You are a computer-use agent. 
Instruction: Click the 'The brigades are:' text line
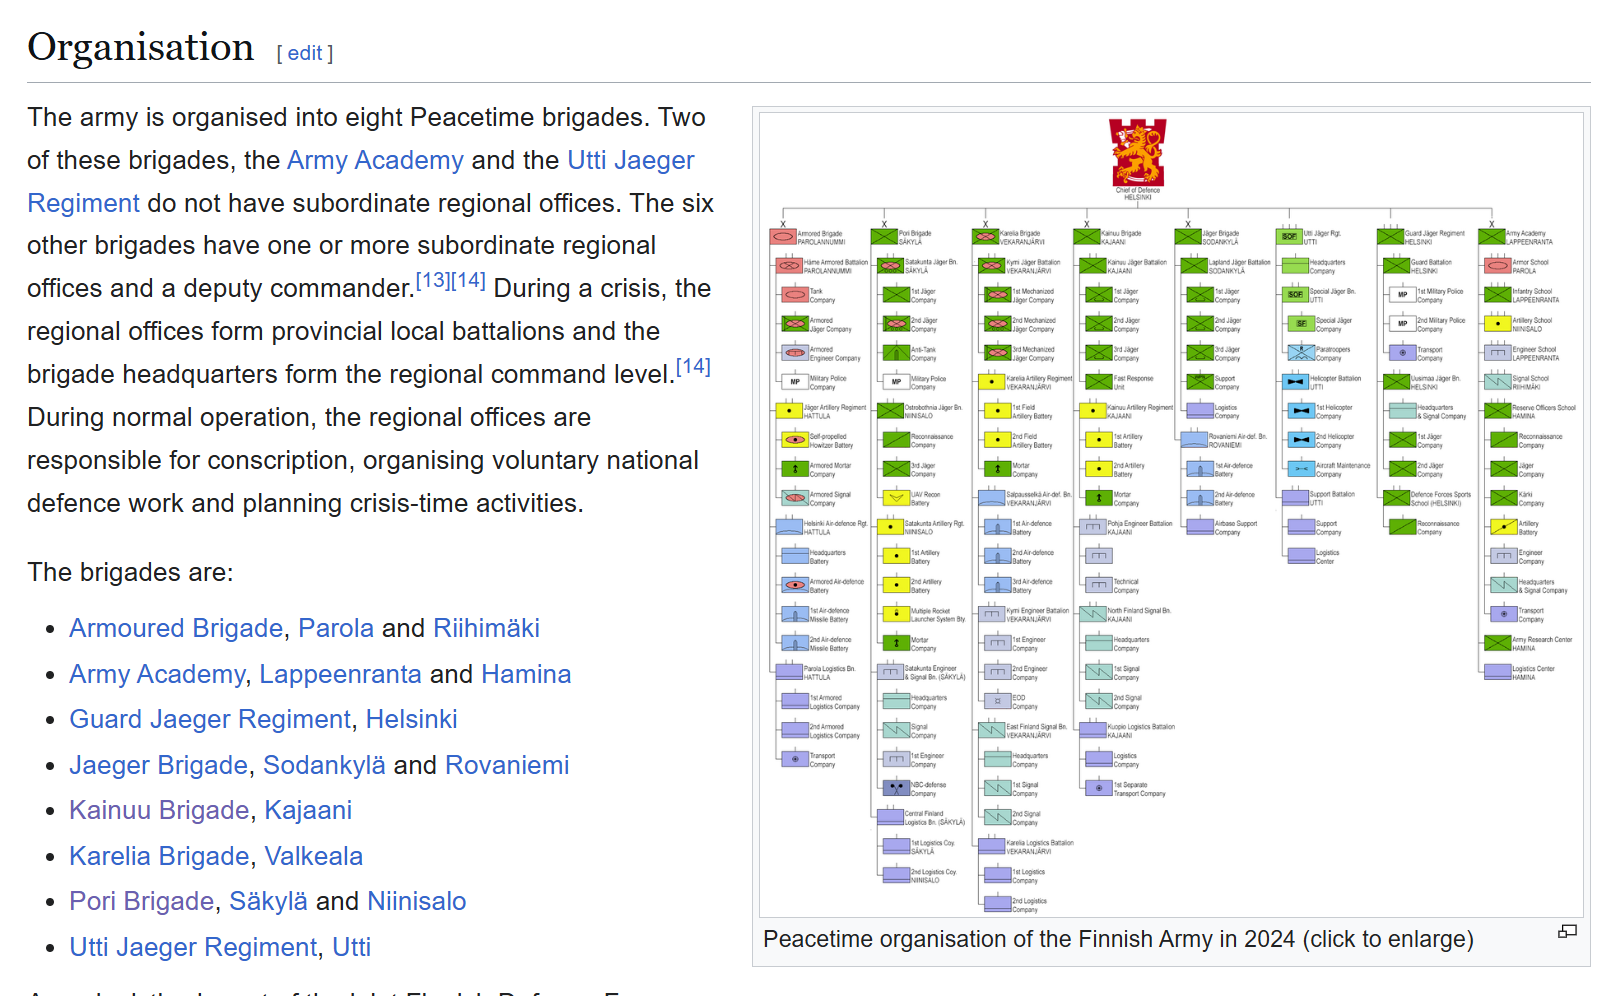[130, 572]
